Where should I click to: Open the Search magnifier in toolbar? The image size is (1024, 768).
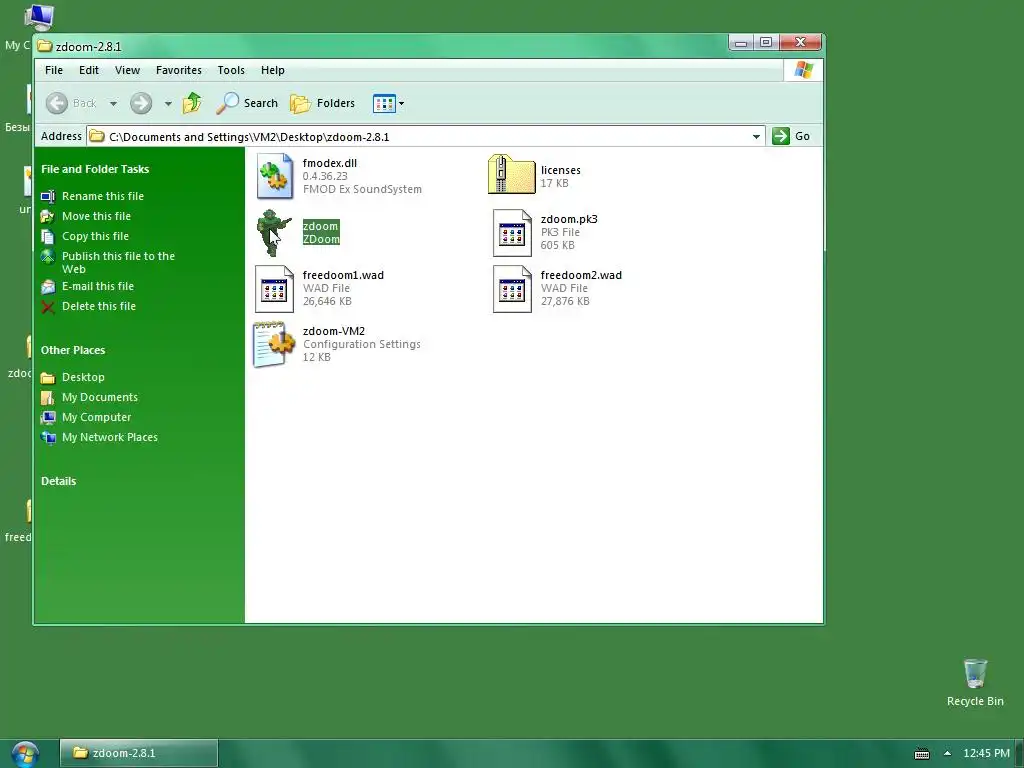coord(227,103)
